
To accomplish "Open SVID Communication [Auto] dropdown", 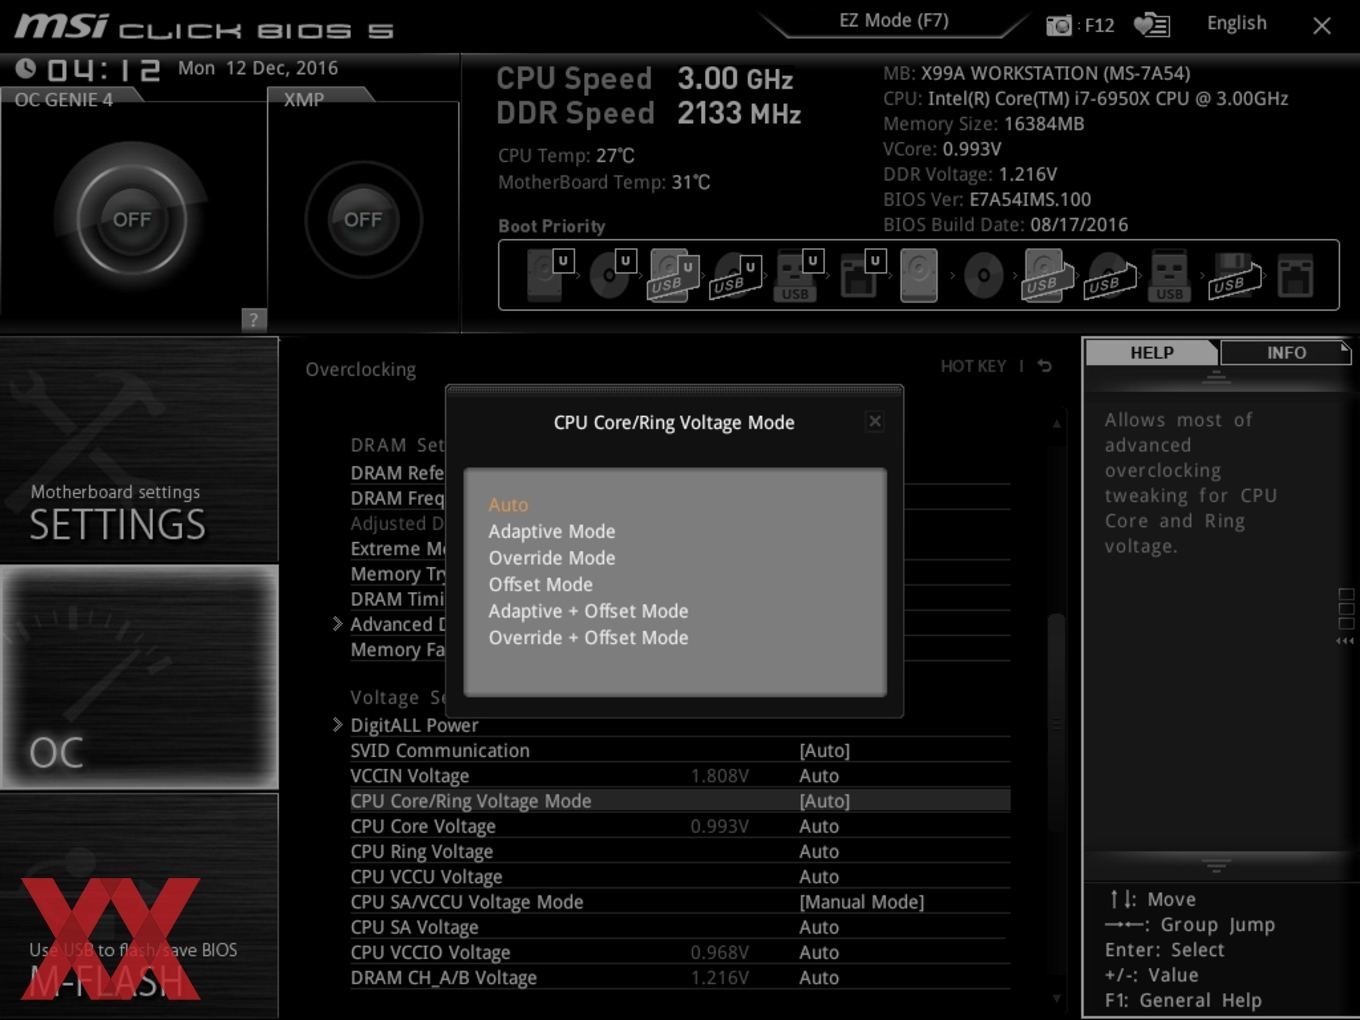I will coord(824,750).
